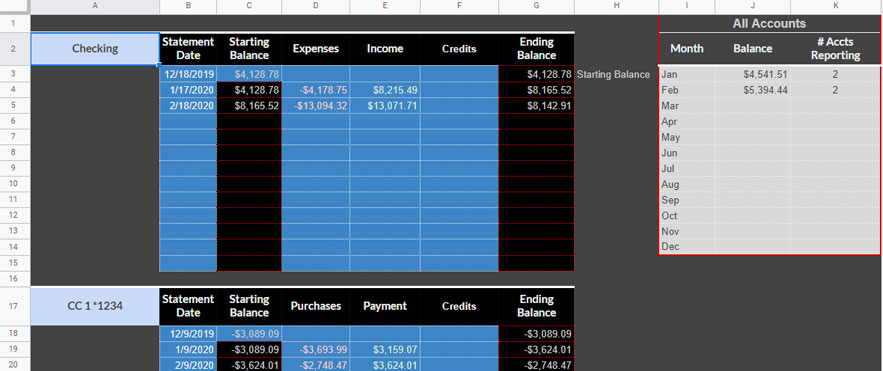Click the -$4,178.75 expenses cell
This screenshot has width=883, height=371.
(x=315, y=90)
